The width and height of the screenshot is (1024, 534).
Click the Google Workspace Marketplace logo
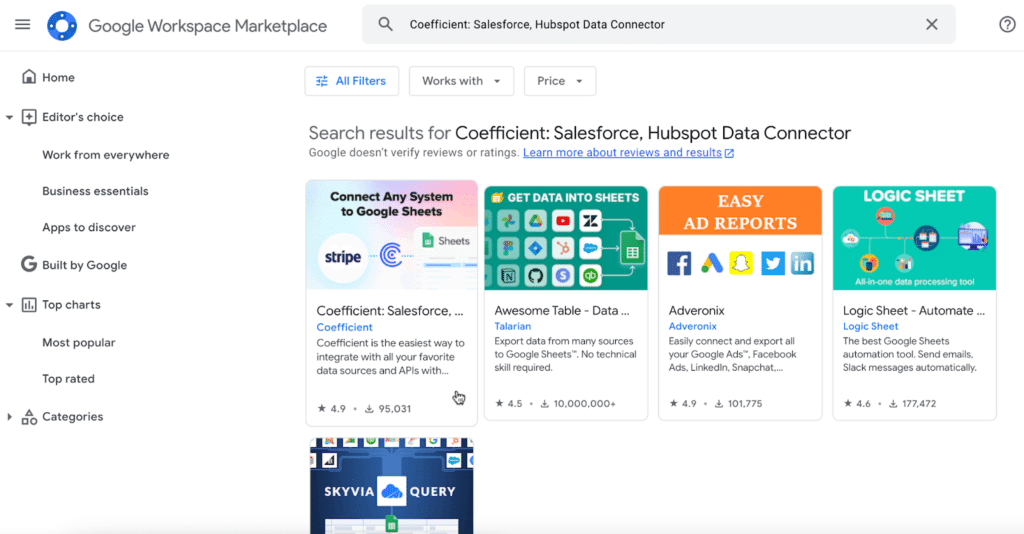click(x=62, y=26)
